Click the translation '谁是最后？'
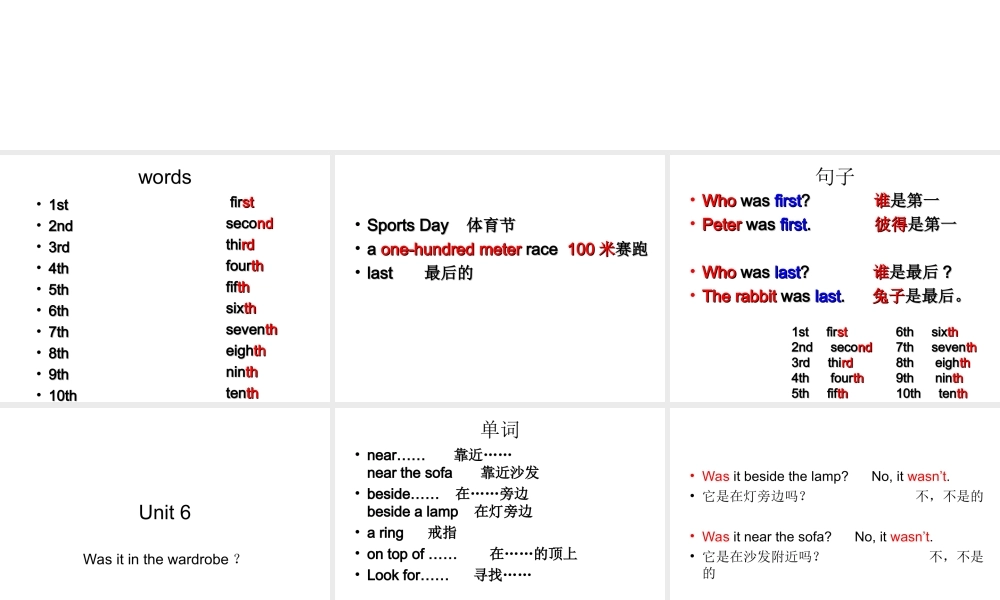Viewport: 1000px width, 600px height. pos(913,272)
